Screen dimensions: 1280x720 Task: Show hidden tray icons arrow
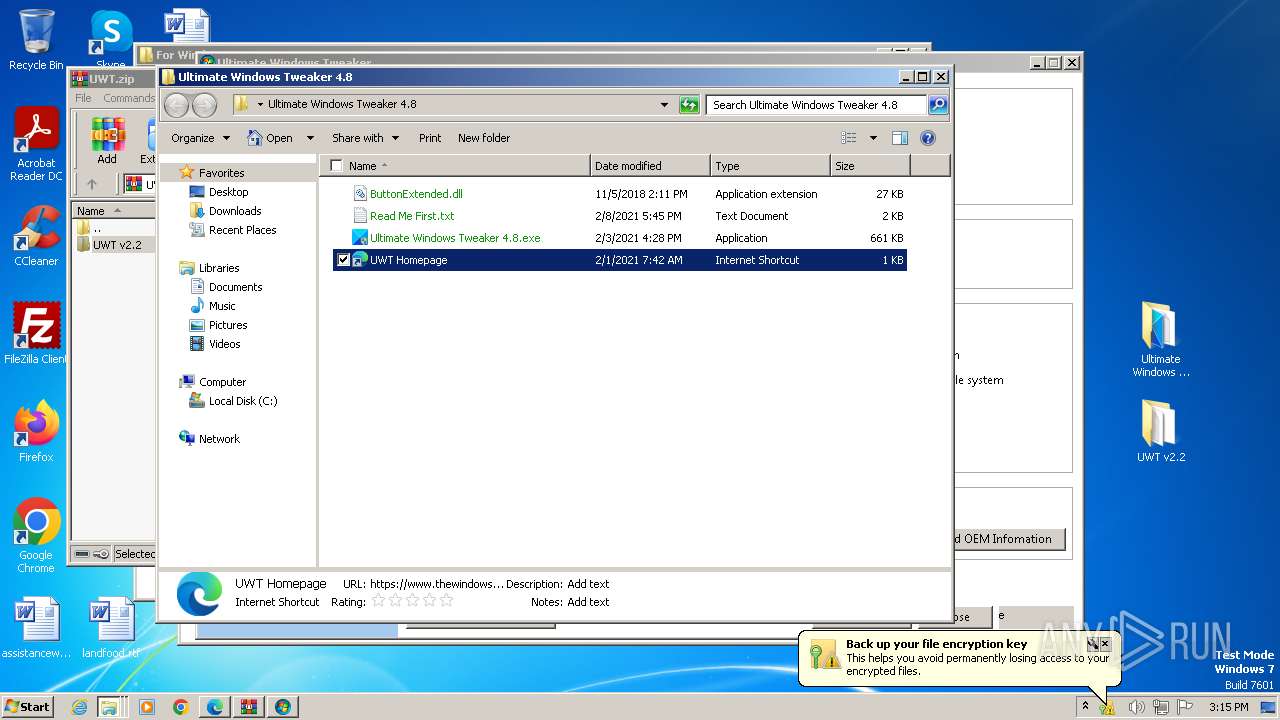(x=1085, y=706)
